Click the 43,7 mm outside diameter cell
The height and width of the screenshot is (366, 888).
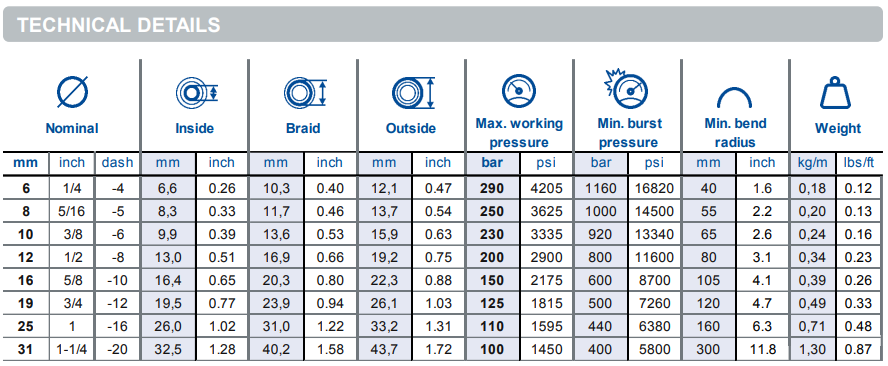click(384, 350)
